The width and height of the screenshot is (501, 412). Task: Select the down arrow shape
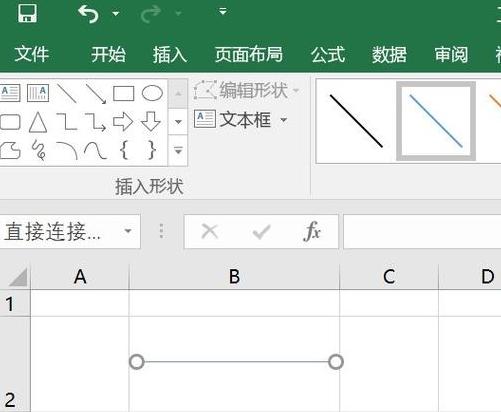[x=151, y=121]
